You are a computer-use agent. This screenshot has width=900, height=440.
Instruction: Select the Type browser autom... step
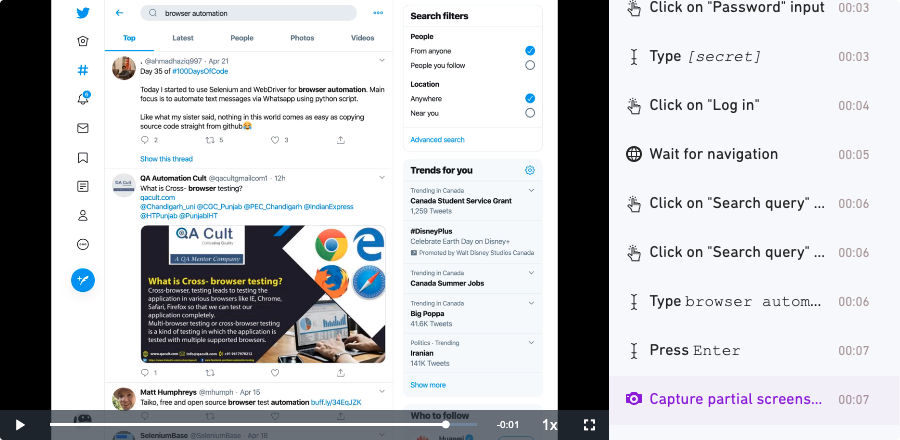tap(754, 301)
